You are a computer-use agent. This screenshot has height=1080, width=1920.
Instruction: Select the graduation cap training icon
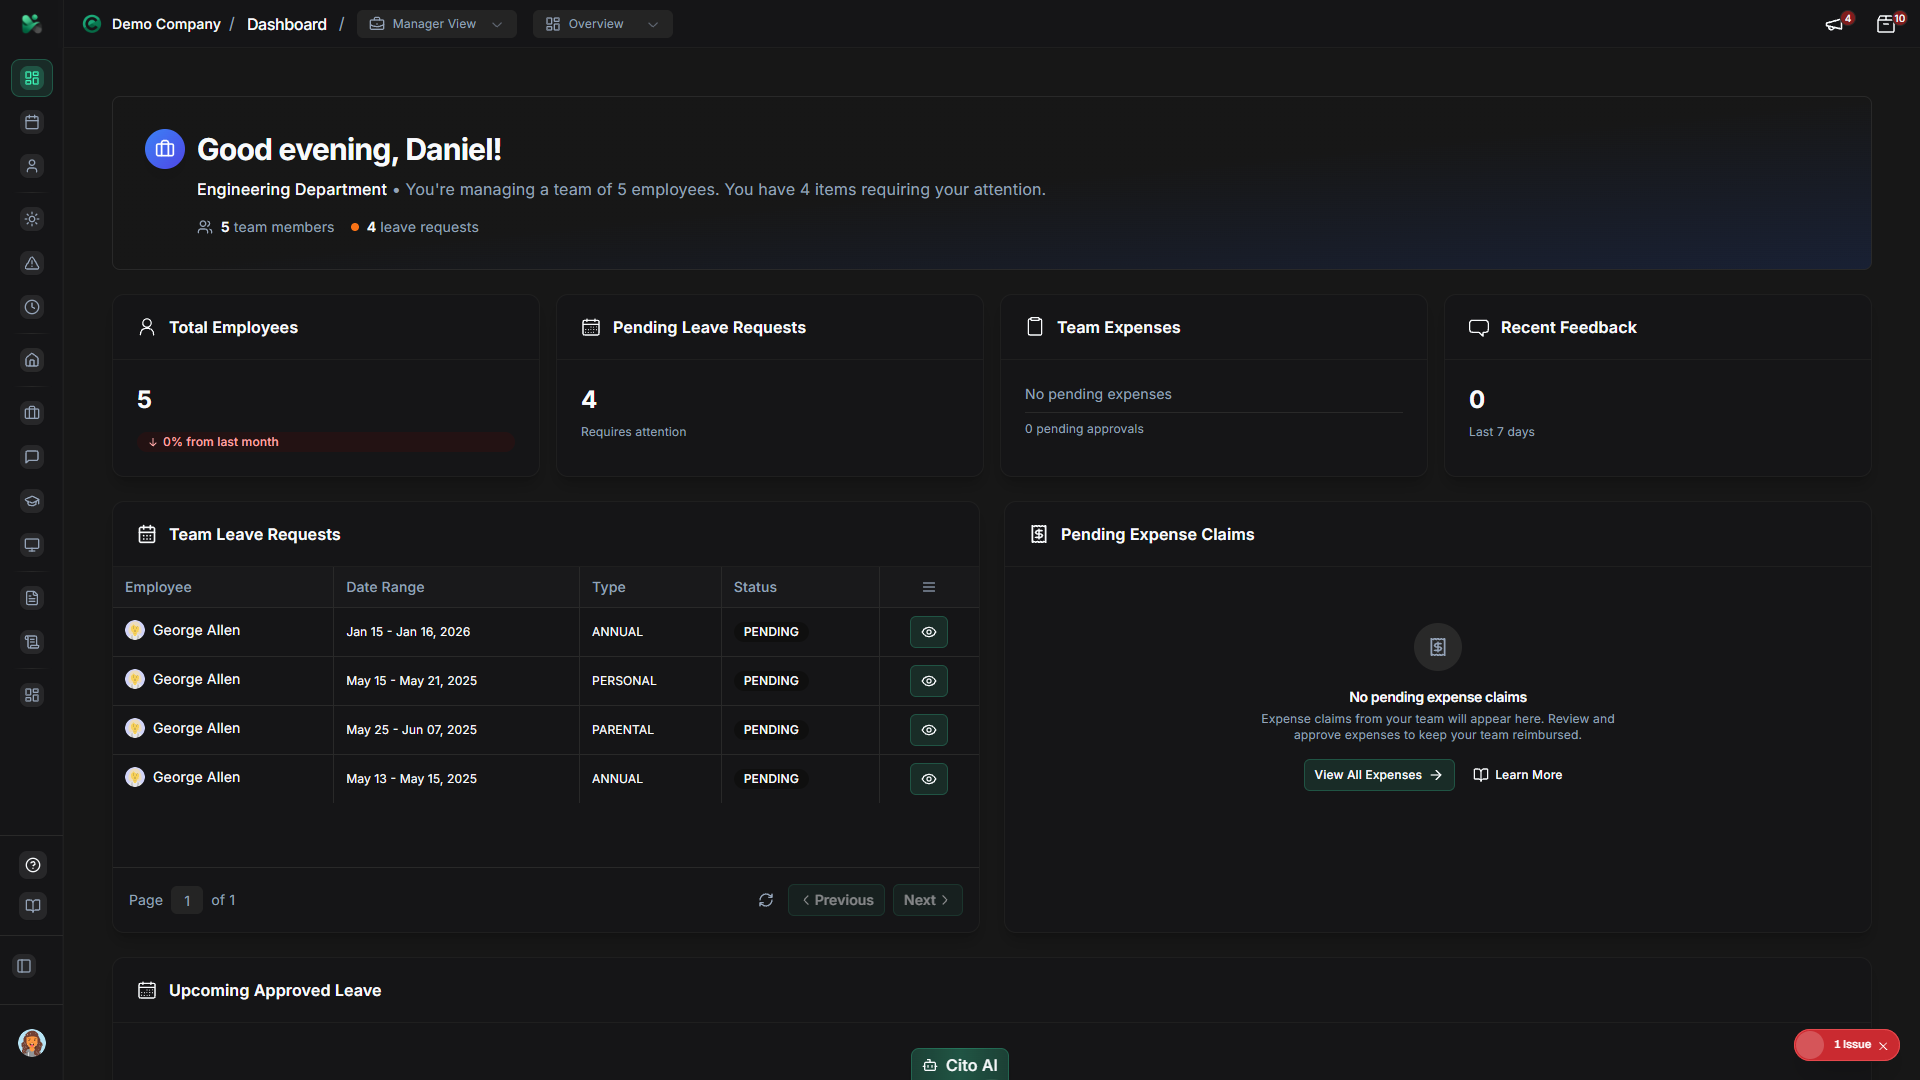click(31, 501)
